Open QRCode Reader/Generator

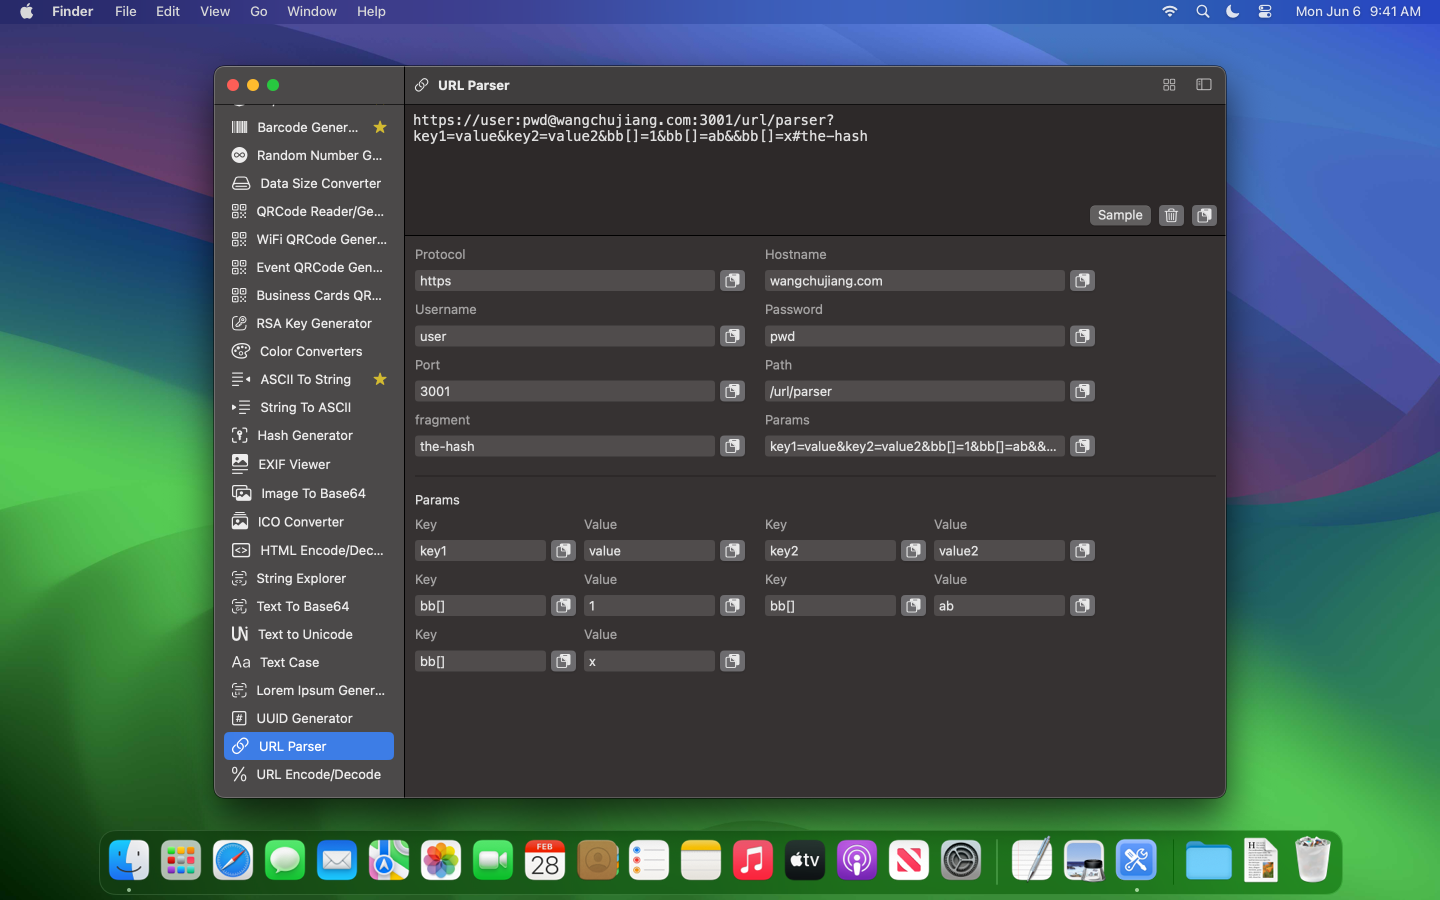point(309,211)
